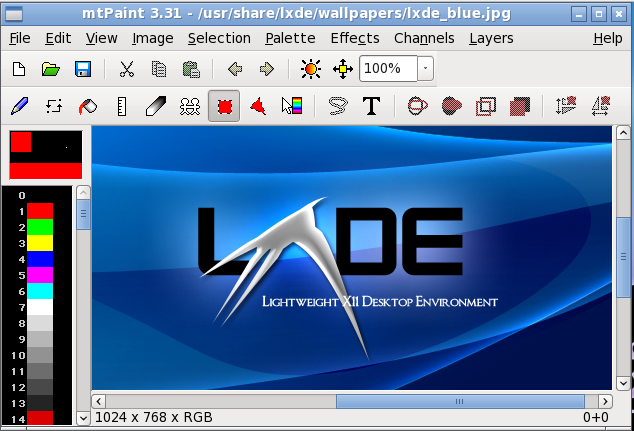The image size is (634, 431).
Task: Open brightness/contrast sun icon
Action: coord(311,69)
